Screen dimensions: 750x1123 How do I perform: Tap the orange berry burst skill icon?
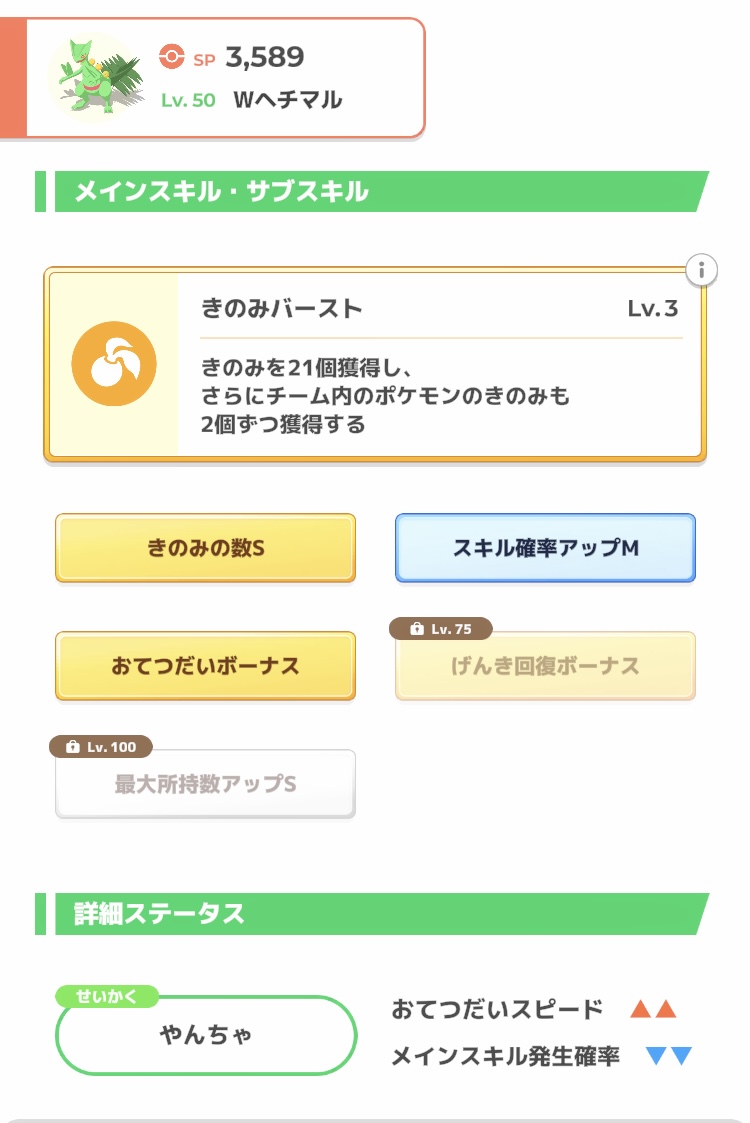(x=115, y=363)
